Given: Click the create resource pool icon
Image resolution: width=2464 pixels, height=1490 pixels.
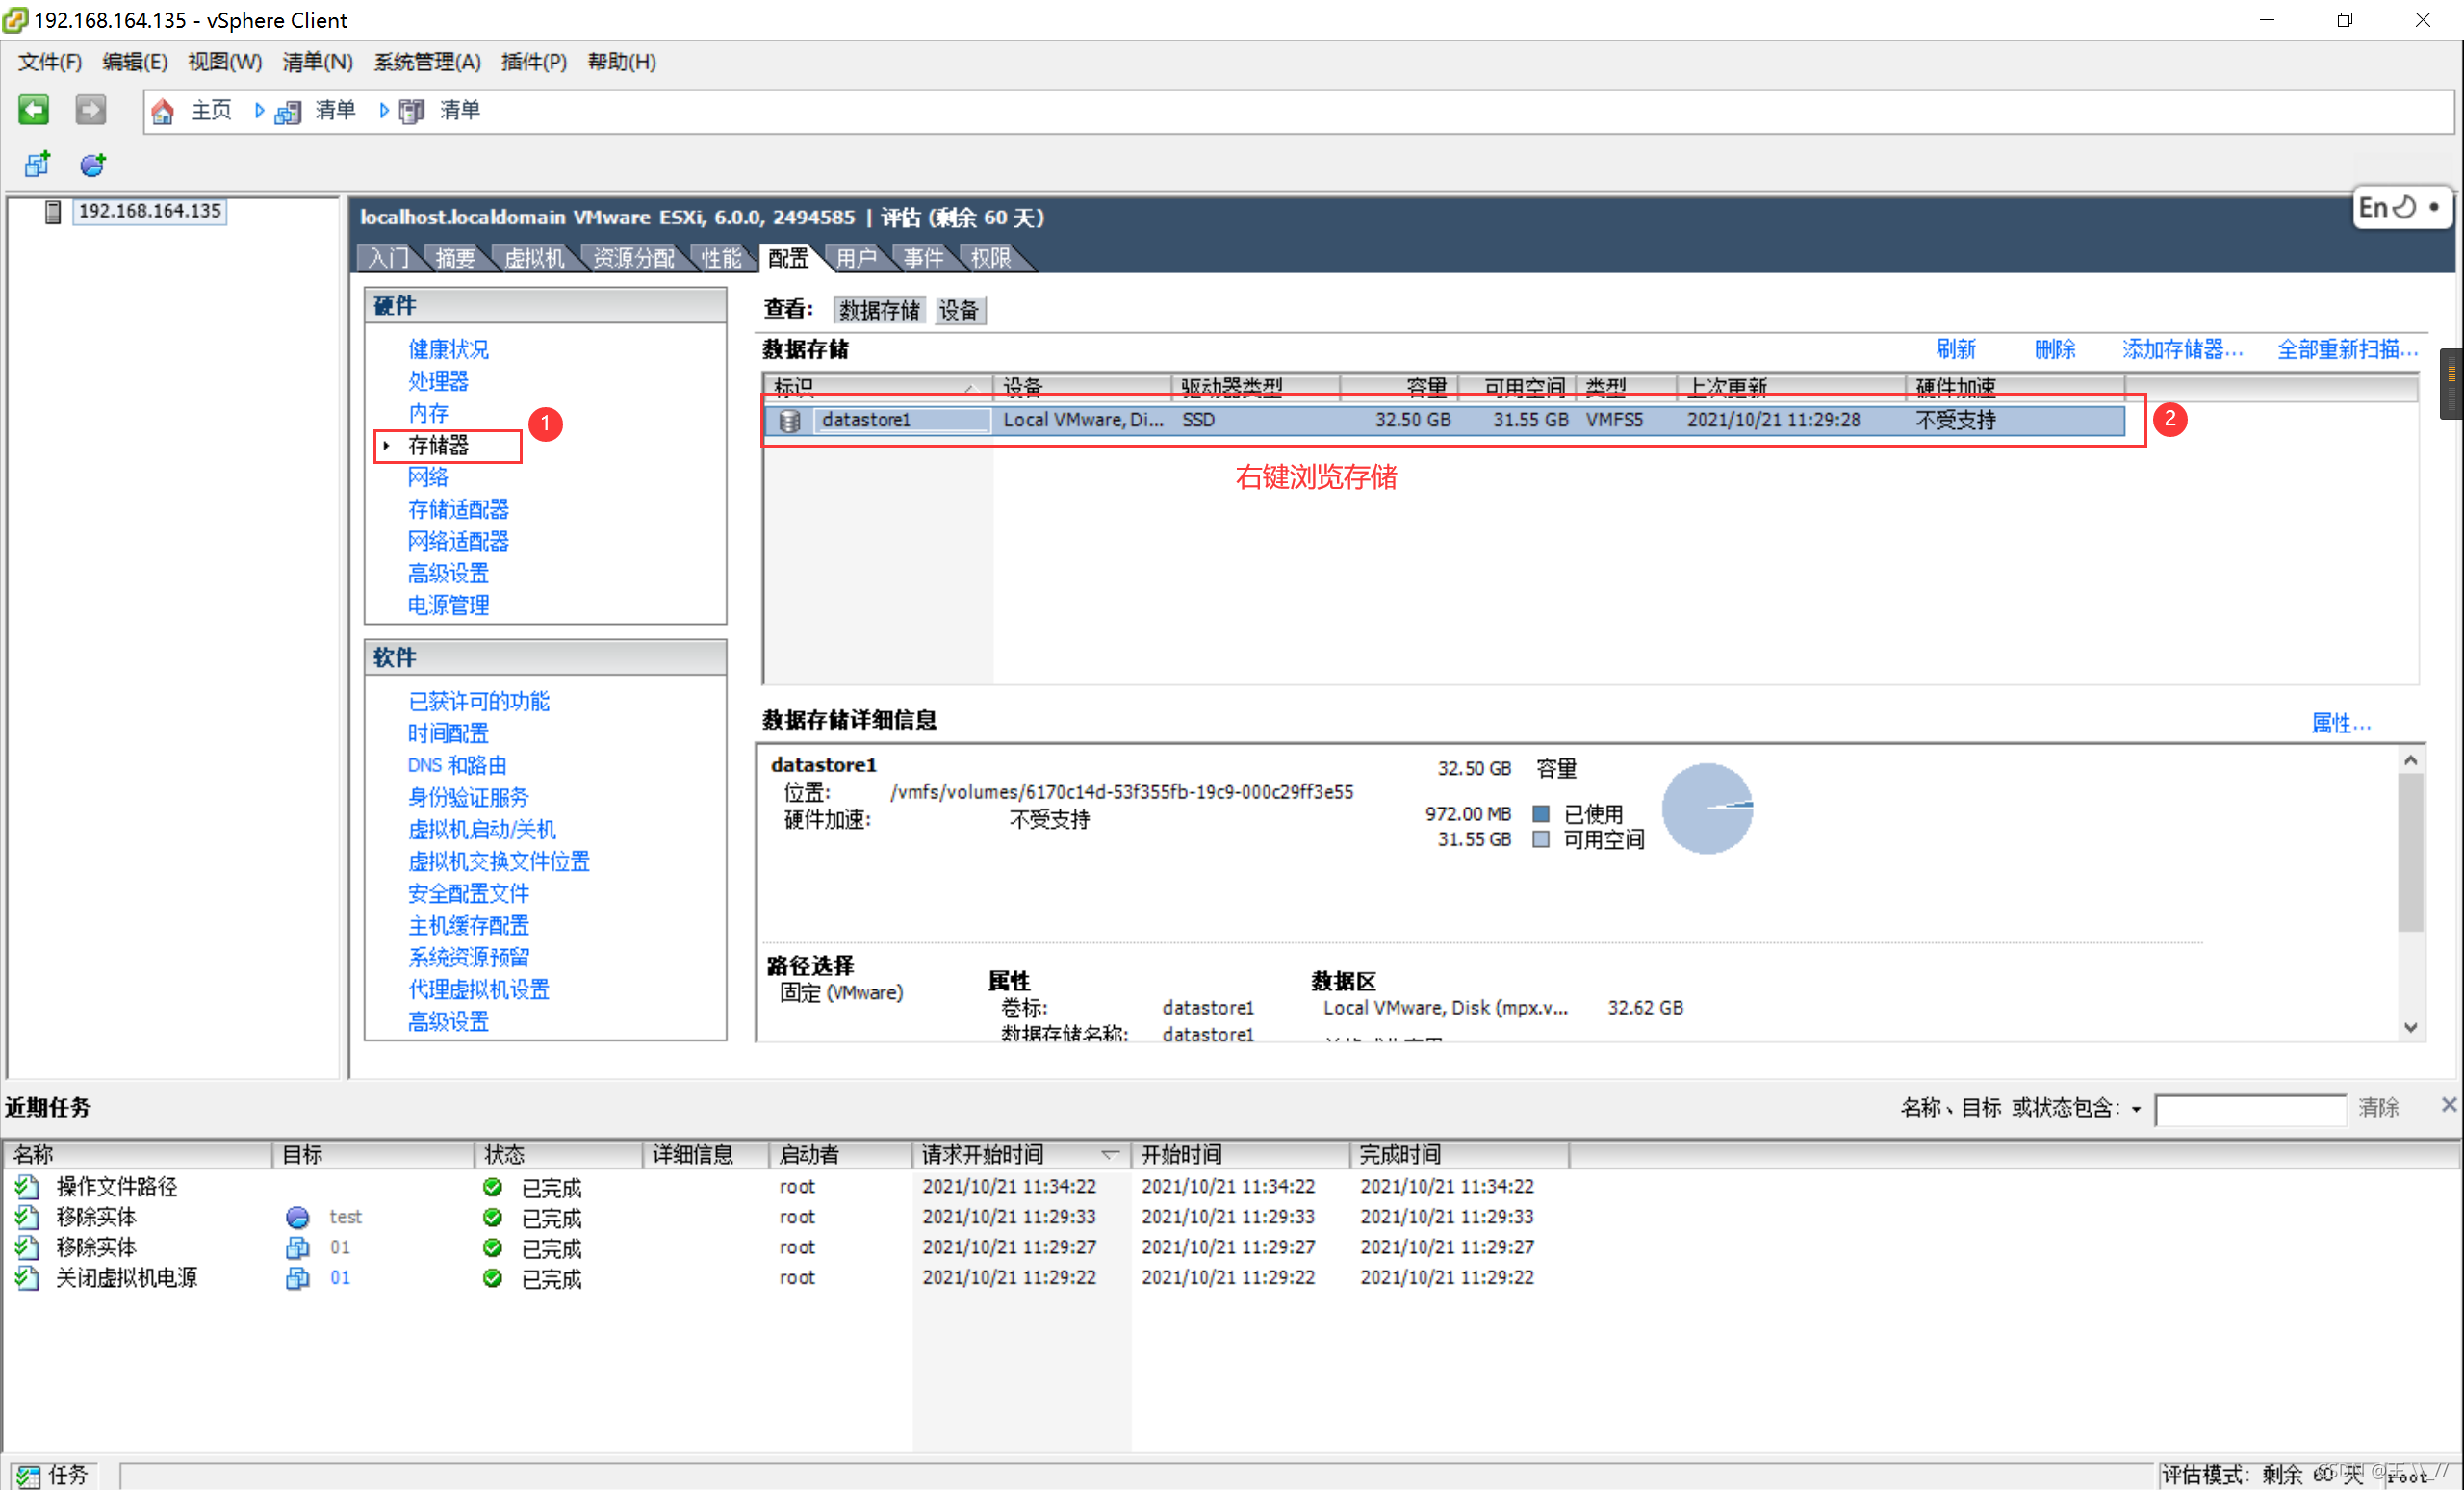Looking at the screenshot, I should 93,164.
